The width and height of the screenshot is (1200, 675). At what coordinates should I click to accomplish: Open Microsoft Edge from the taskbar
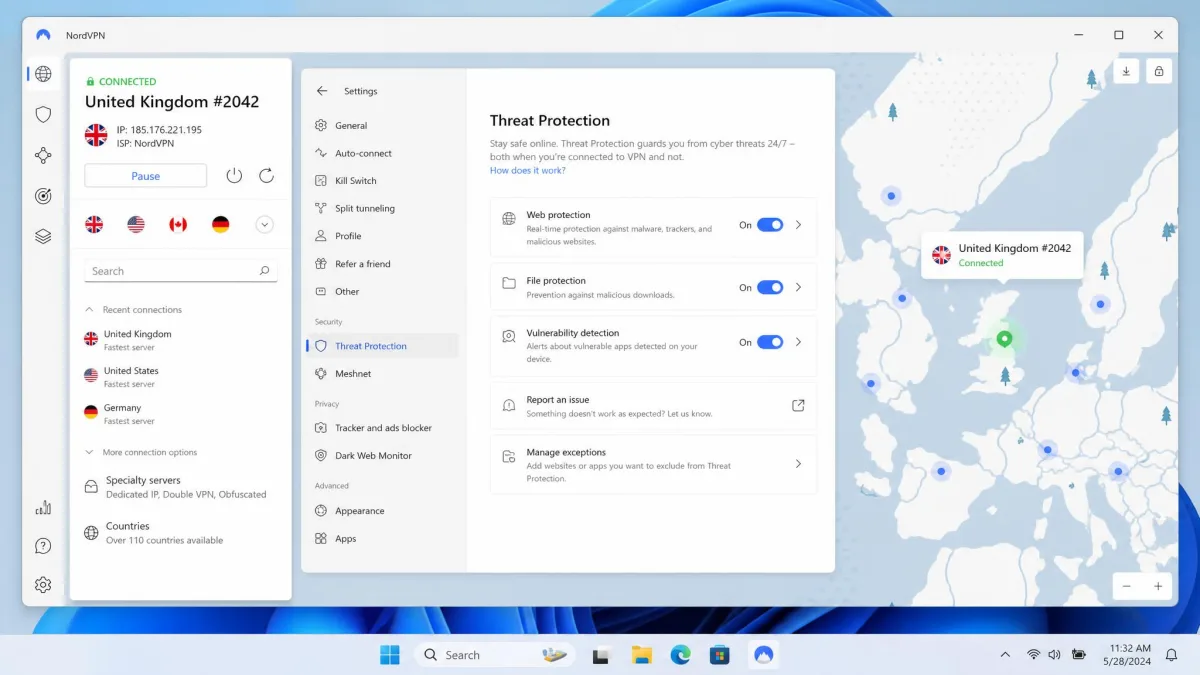pyautogui.click(x=680, y=655)
